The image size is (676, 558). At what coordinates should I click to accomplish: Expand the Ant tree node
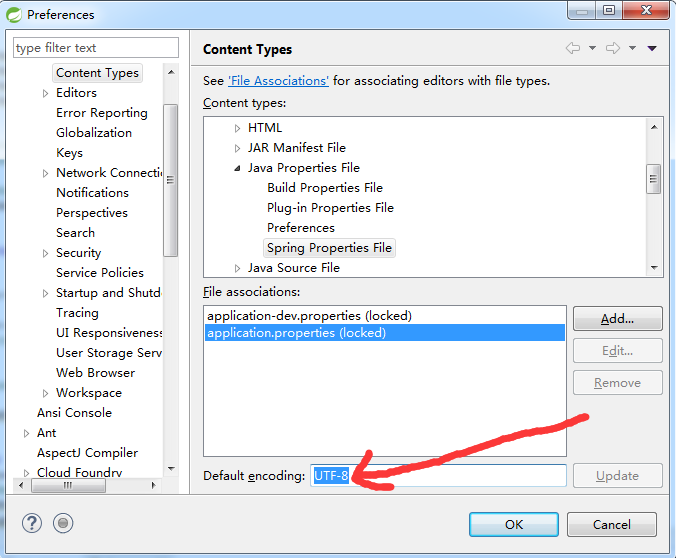pos(26,433)
